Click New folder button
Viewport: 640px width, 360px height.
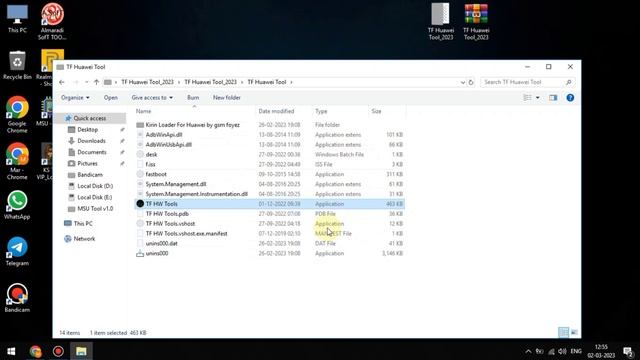[x=227, y=98]
